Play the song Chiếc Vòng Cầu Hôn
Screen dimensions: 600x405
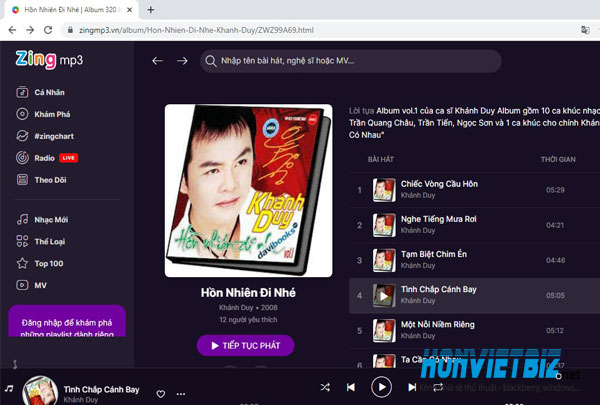coord(439,184)
